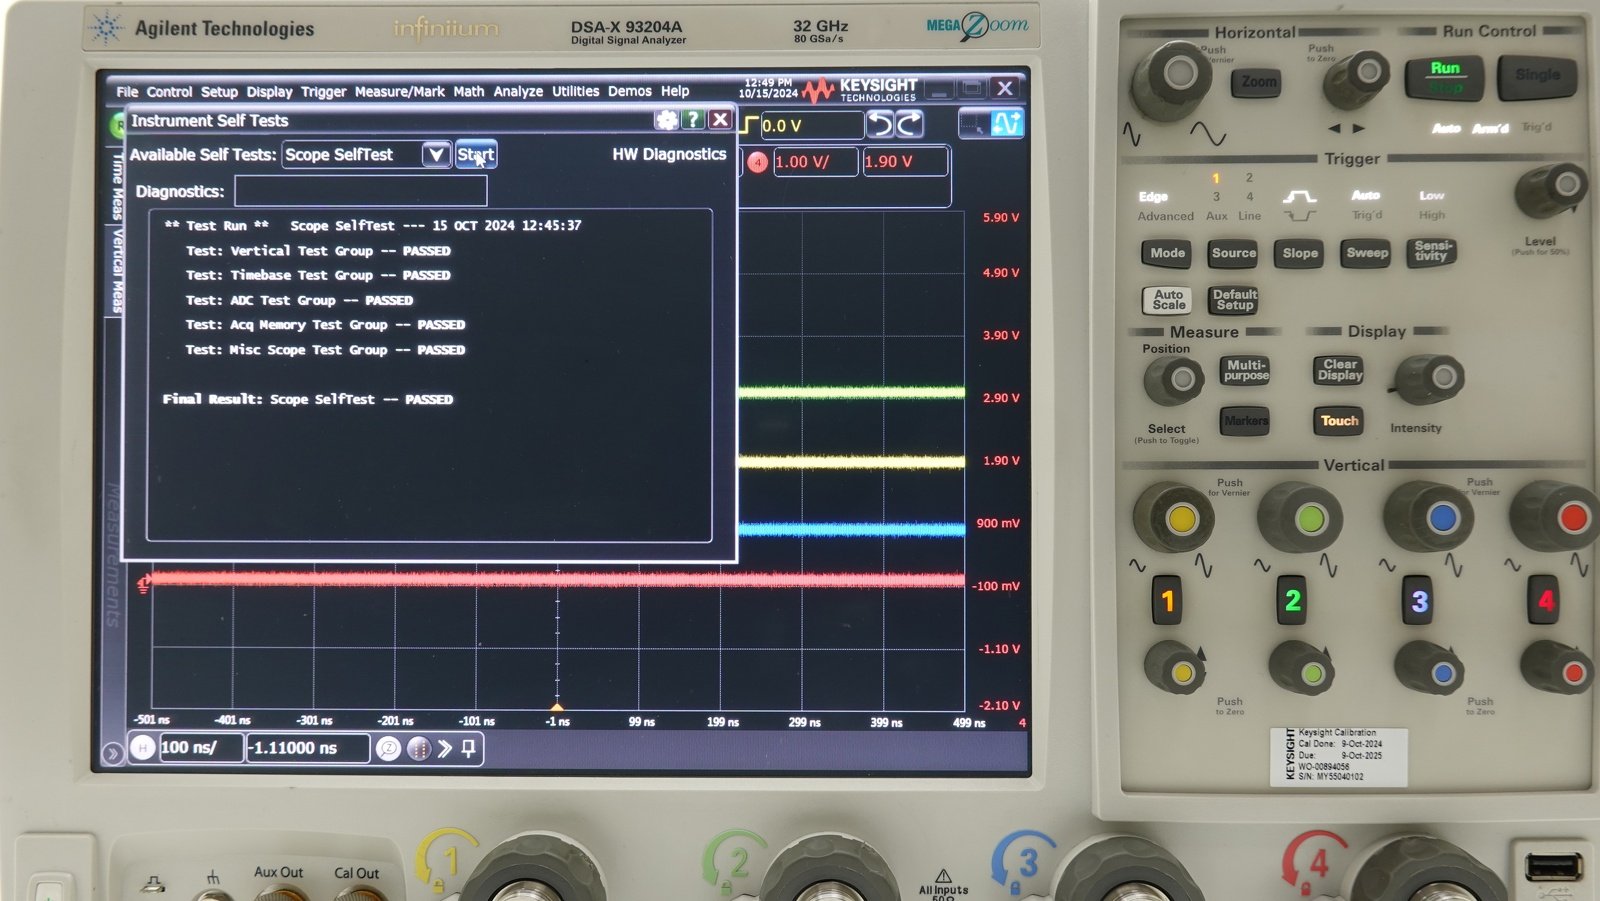Click the highlighted waveform icon in toolbar
The image size is (1600, 901).
[1006, 124]
